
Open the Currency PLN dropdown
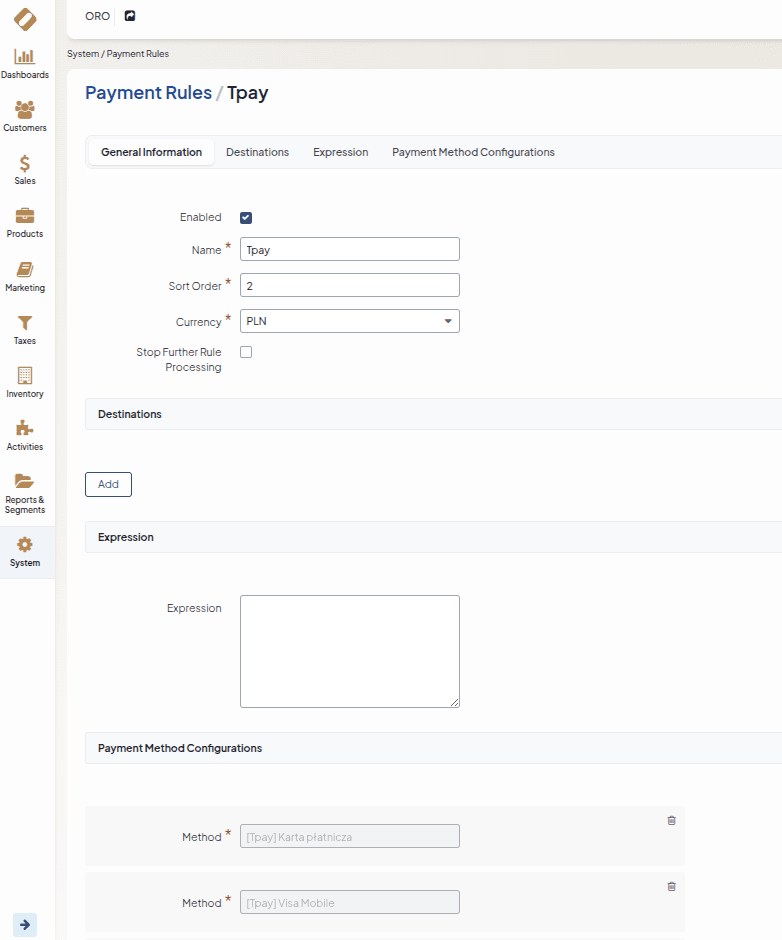pos(349,321)
